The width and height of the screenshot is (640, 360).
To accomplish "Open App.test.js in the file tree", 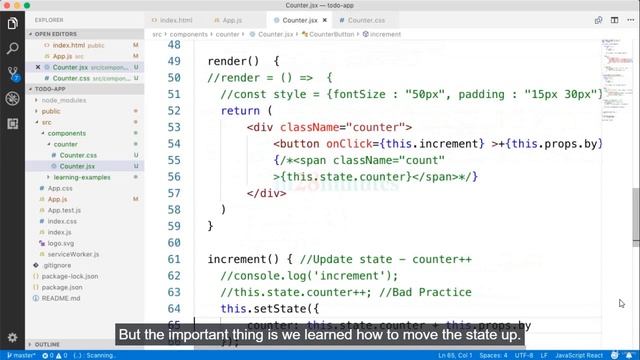I will click(x=64, y=210).
